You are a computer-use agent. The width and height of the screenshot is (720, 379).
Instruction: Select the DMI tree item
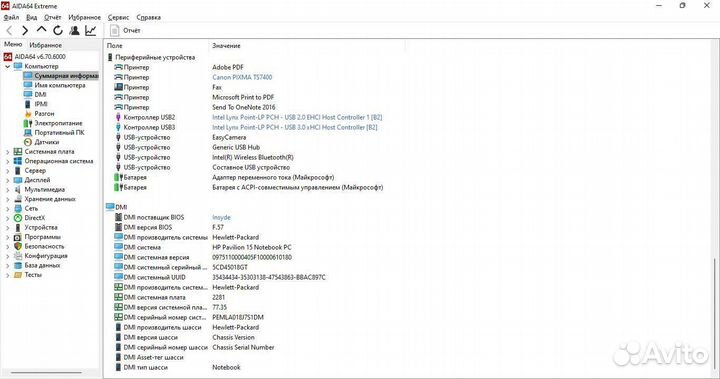pyautogui.click(x=35, y=95)
